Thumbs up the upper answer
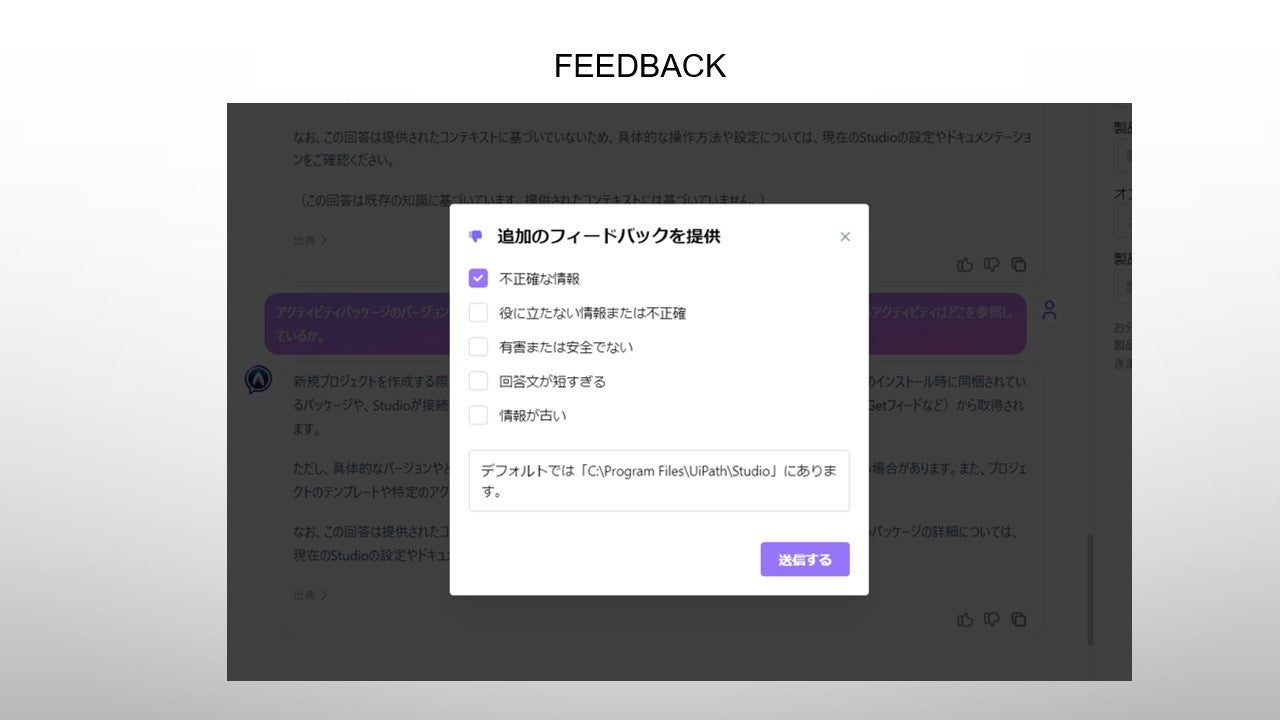The height and width of the screenshot is (720, 1280). click(x=965, y=264)
